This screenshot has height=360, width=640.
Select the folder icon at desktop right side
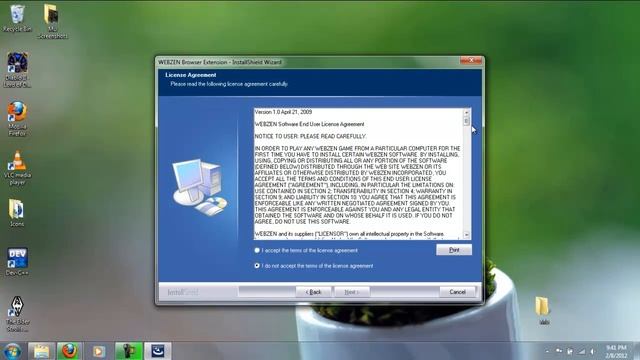coord(543,310)
